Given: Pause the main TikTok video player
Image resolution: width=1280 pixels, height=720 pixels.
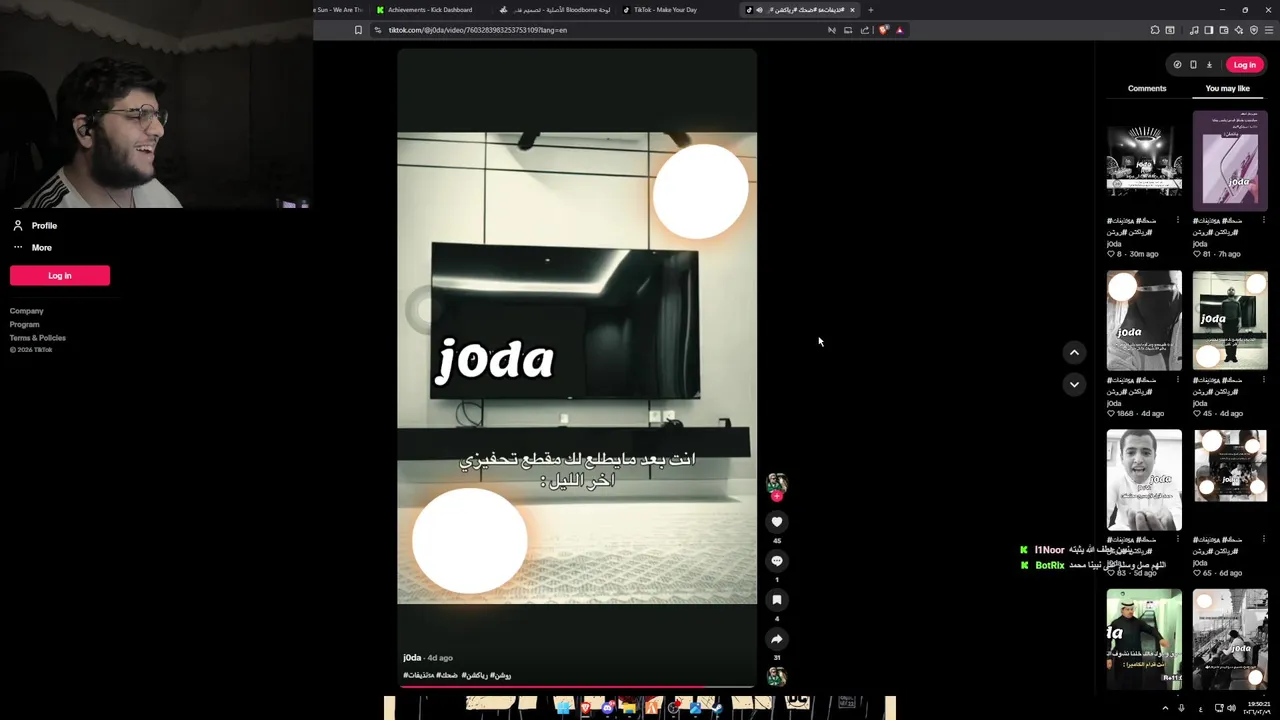Looking at the screenshot, I should pos(577,368).
